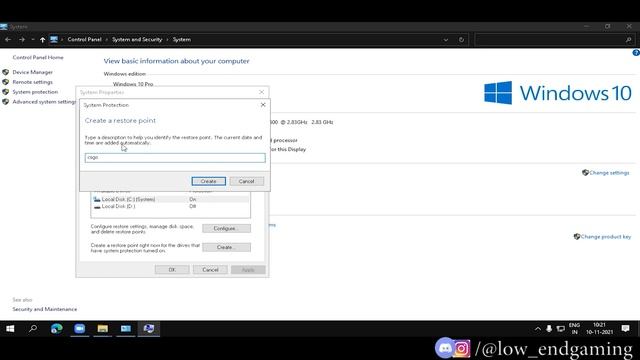The height and width of the screenshot is (360, 640).
Task: Click the restore point description text field
Action: pos(175,158)
